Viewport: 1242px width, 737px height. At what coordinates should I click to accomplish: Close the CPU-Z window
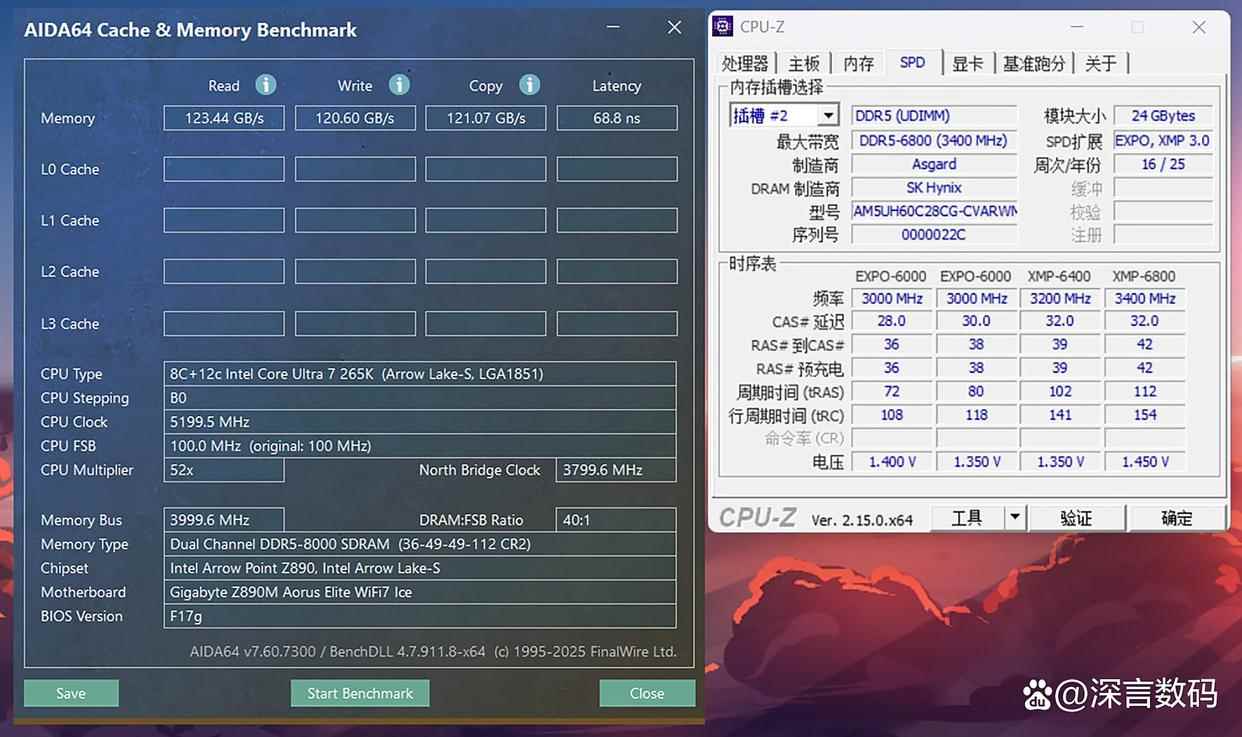(x=1199, y=28)
